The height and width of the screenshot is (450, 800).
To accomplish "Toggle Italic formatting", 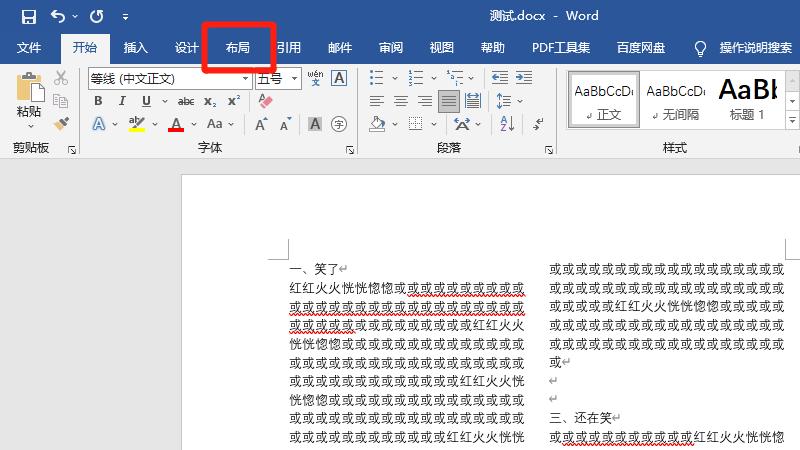I will pos(122,101).
